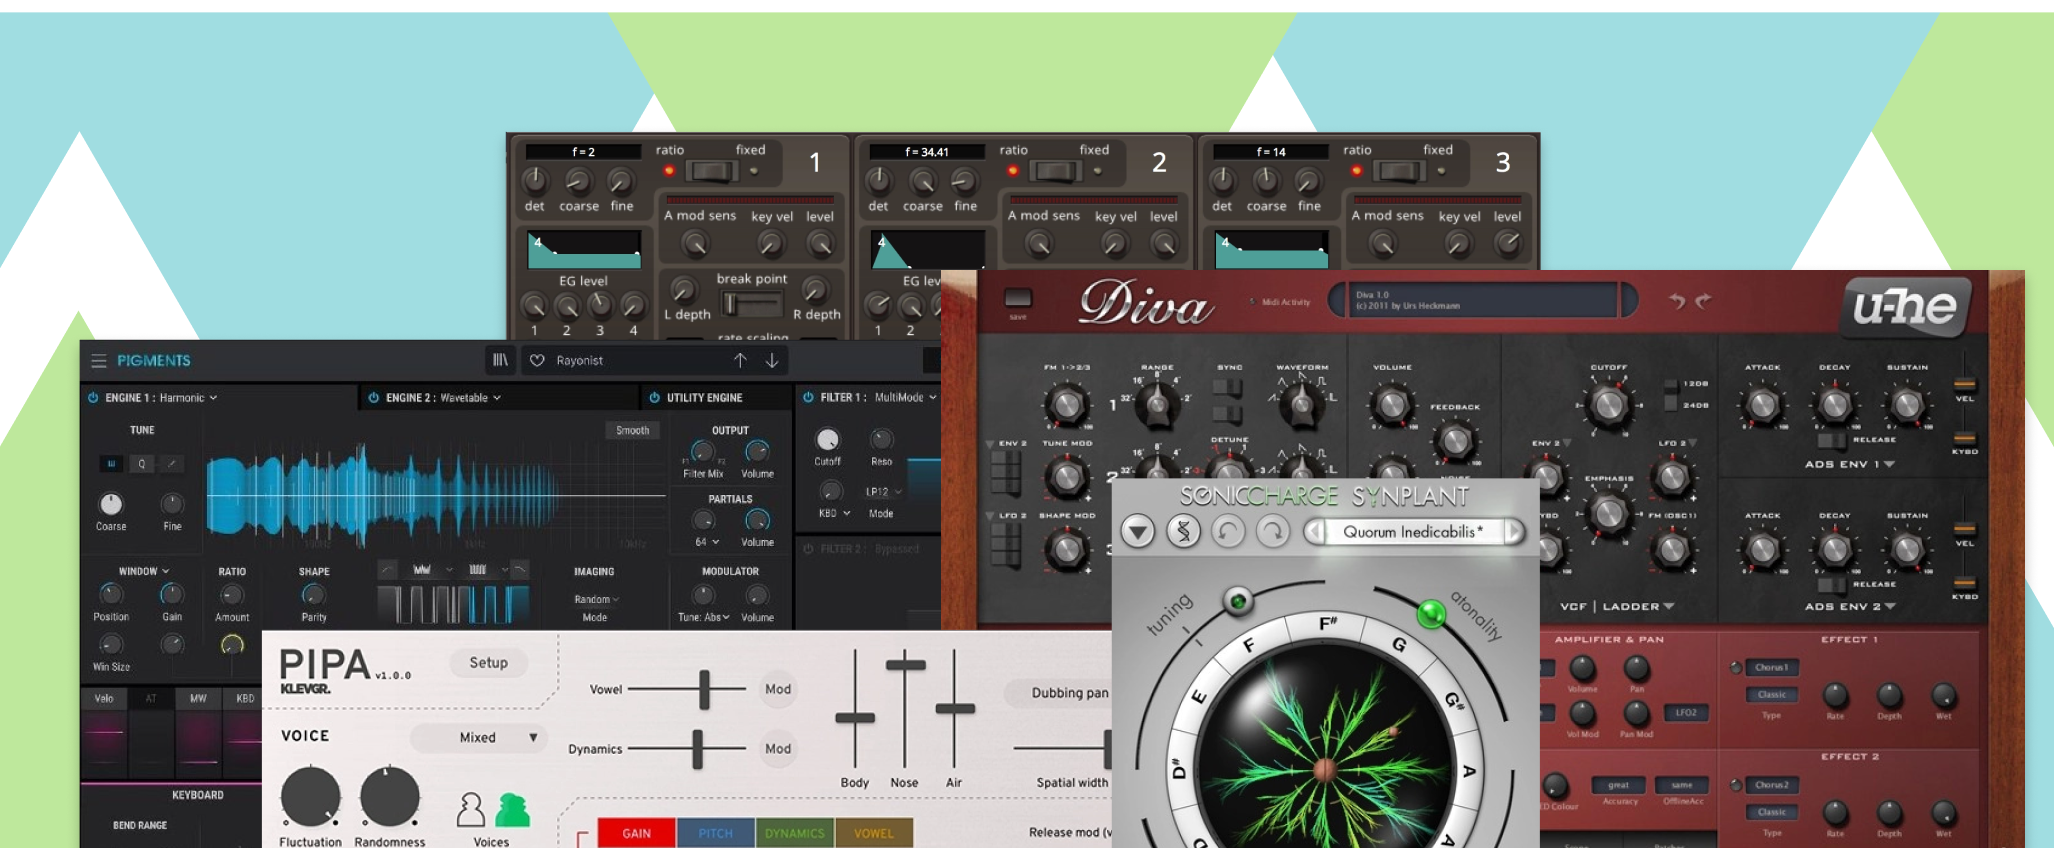This screenshot has height=848, width=2054.
Task: Open the ADS ENV 2 dropdown in Diva
Action: coord(1850,607)
